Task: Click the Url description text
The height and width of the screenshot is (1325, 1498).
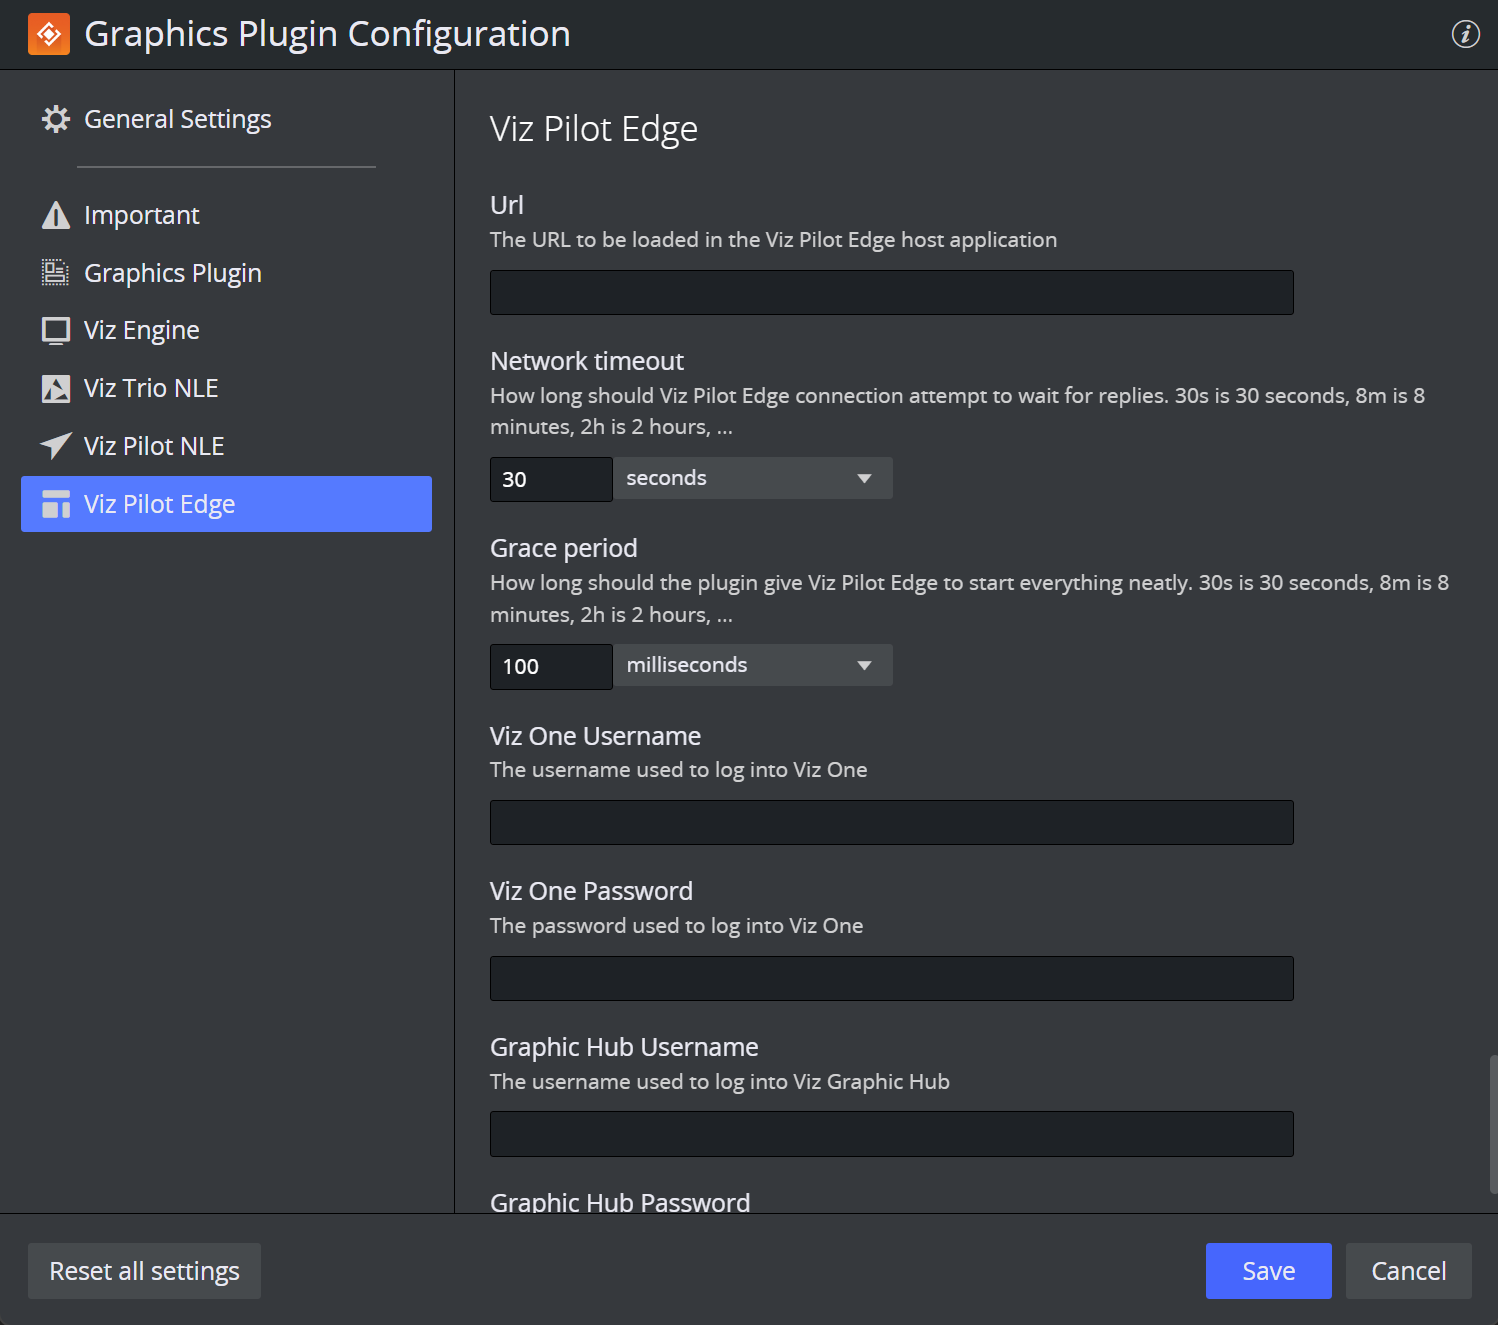Action: (x=773, y=240)
